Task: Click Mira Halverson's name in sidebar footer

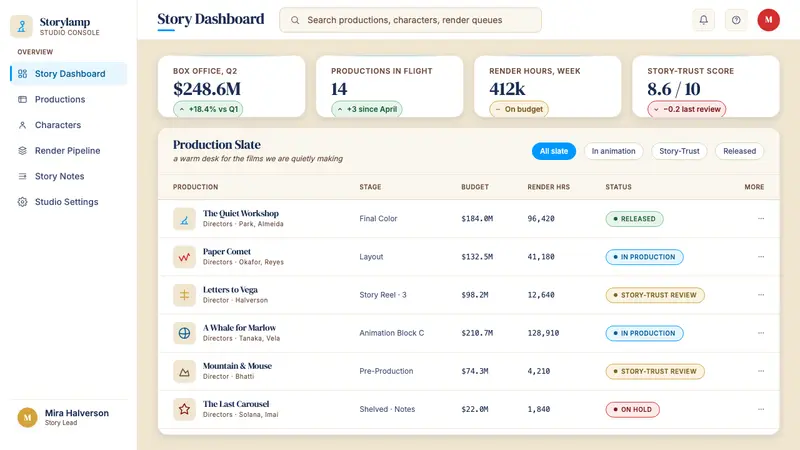Action: coord(77,413)
